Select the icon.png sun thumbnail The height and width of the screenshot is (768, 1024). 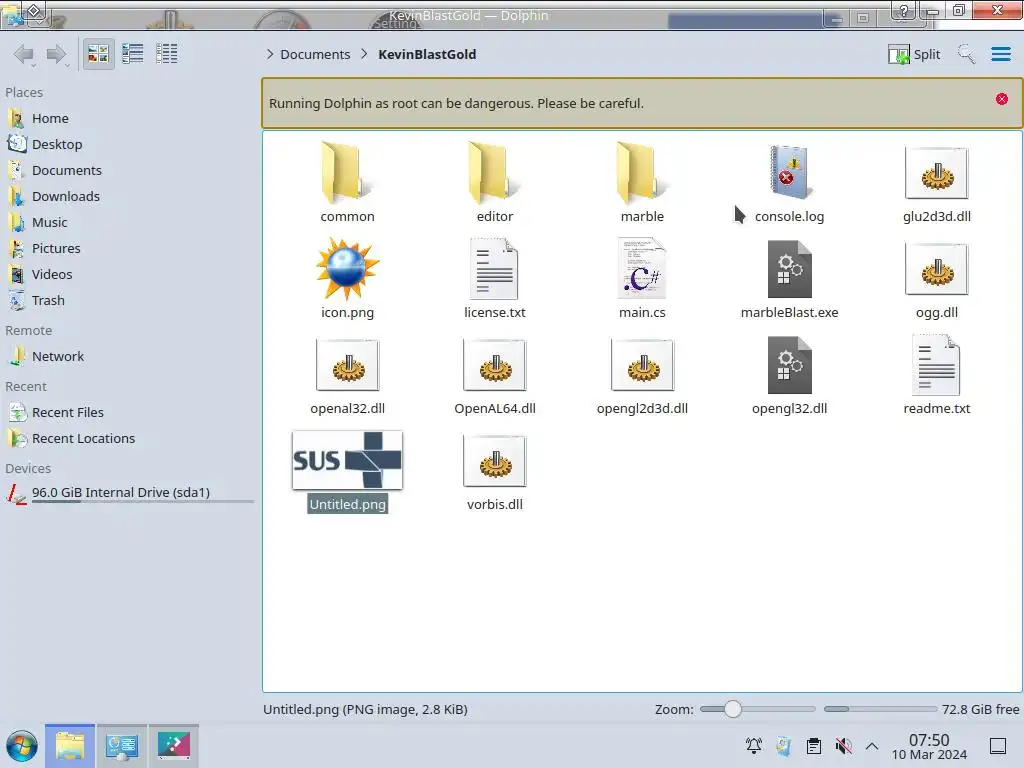point(347,269)
